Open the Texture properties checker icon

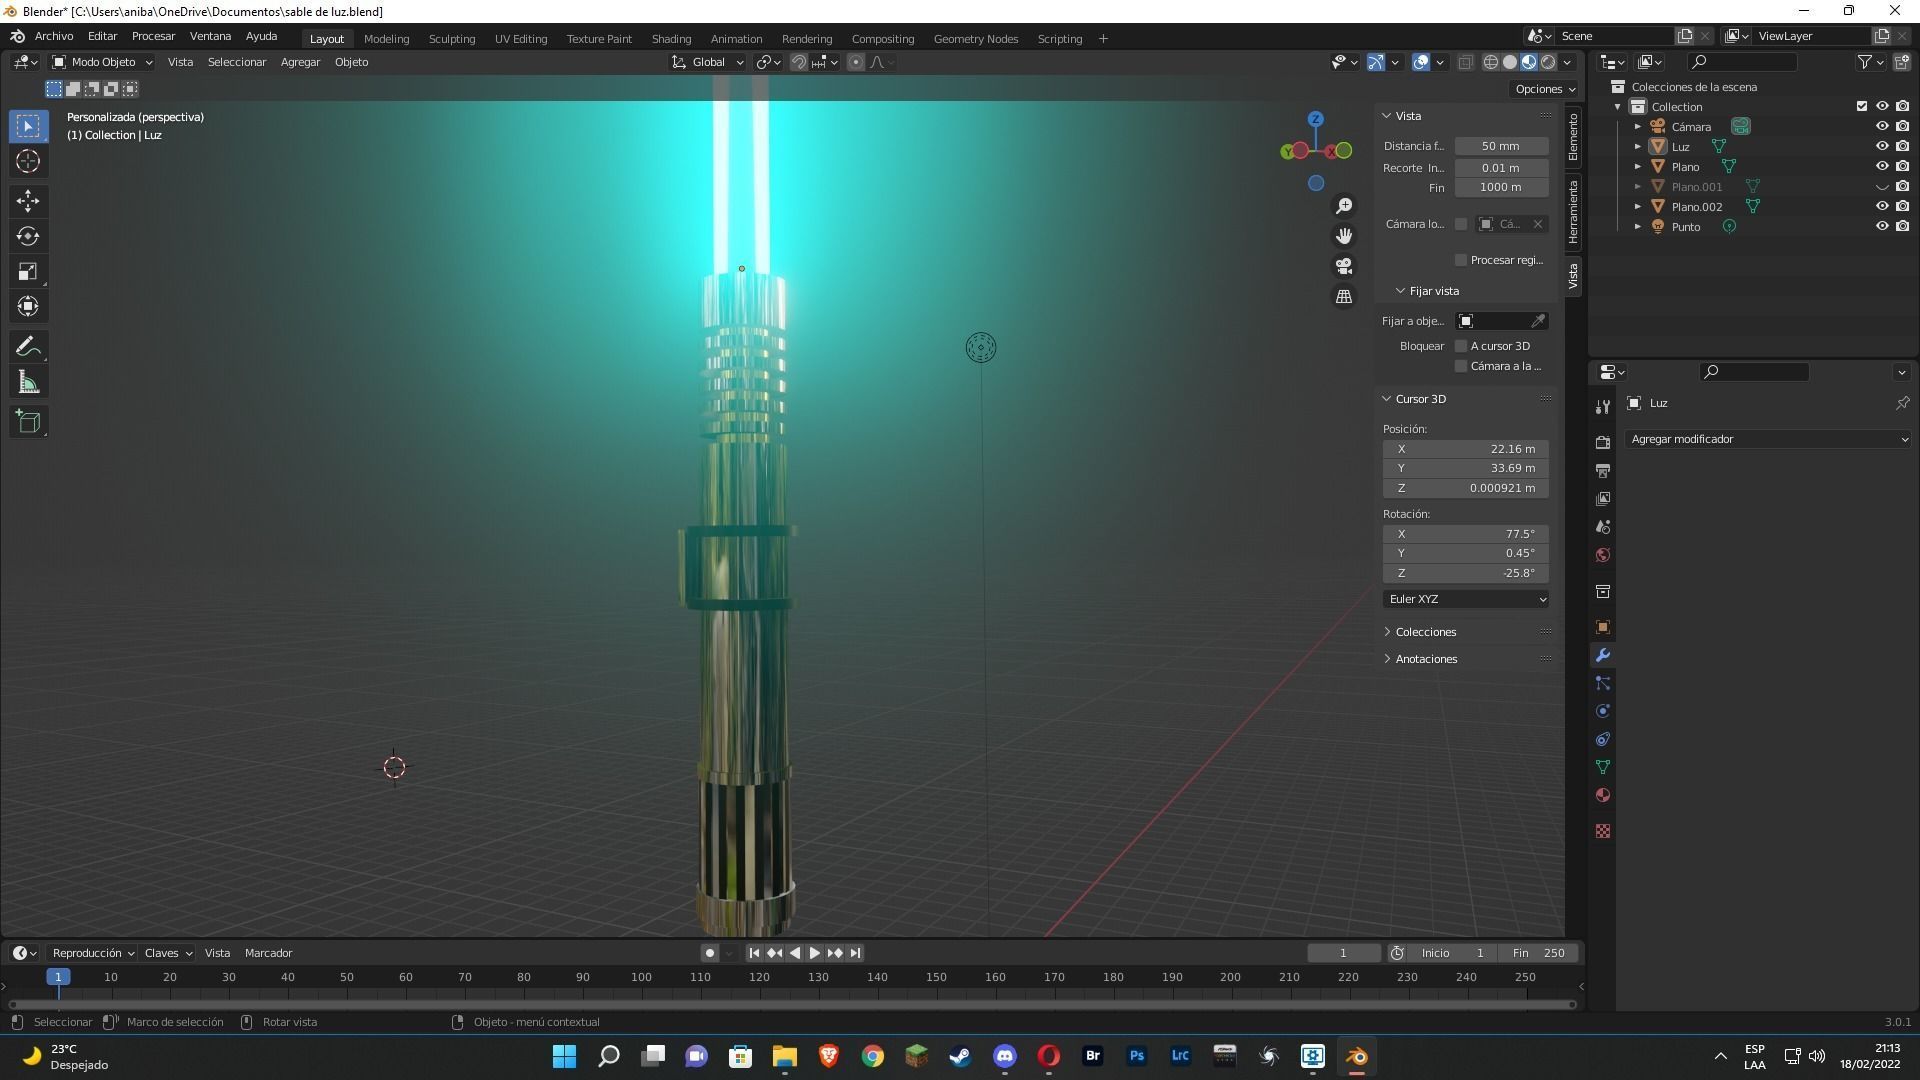click(1603, 831)
